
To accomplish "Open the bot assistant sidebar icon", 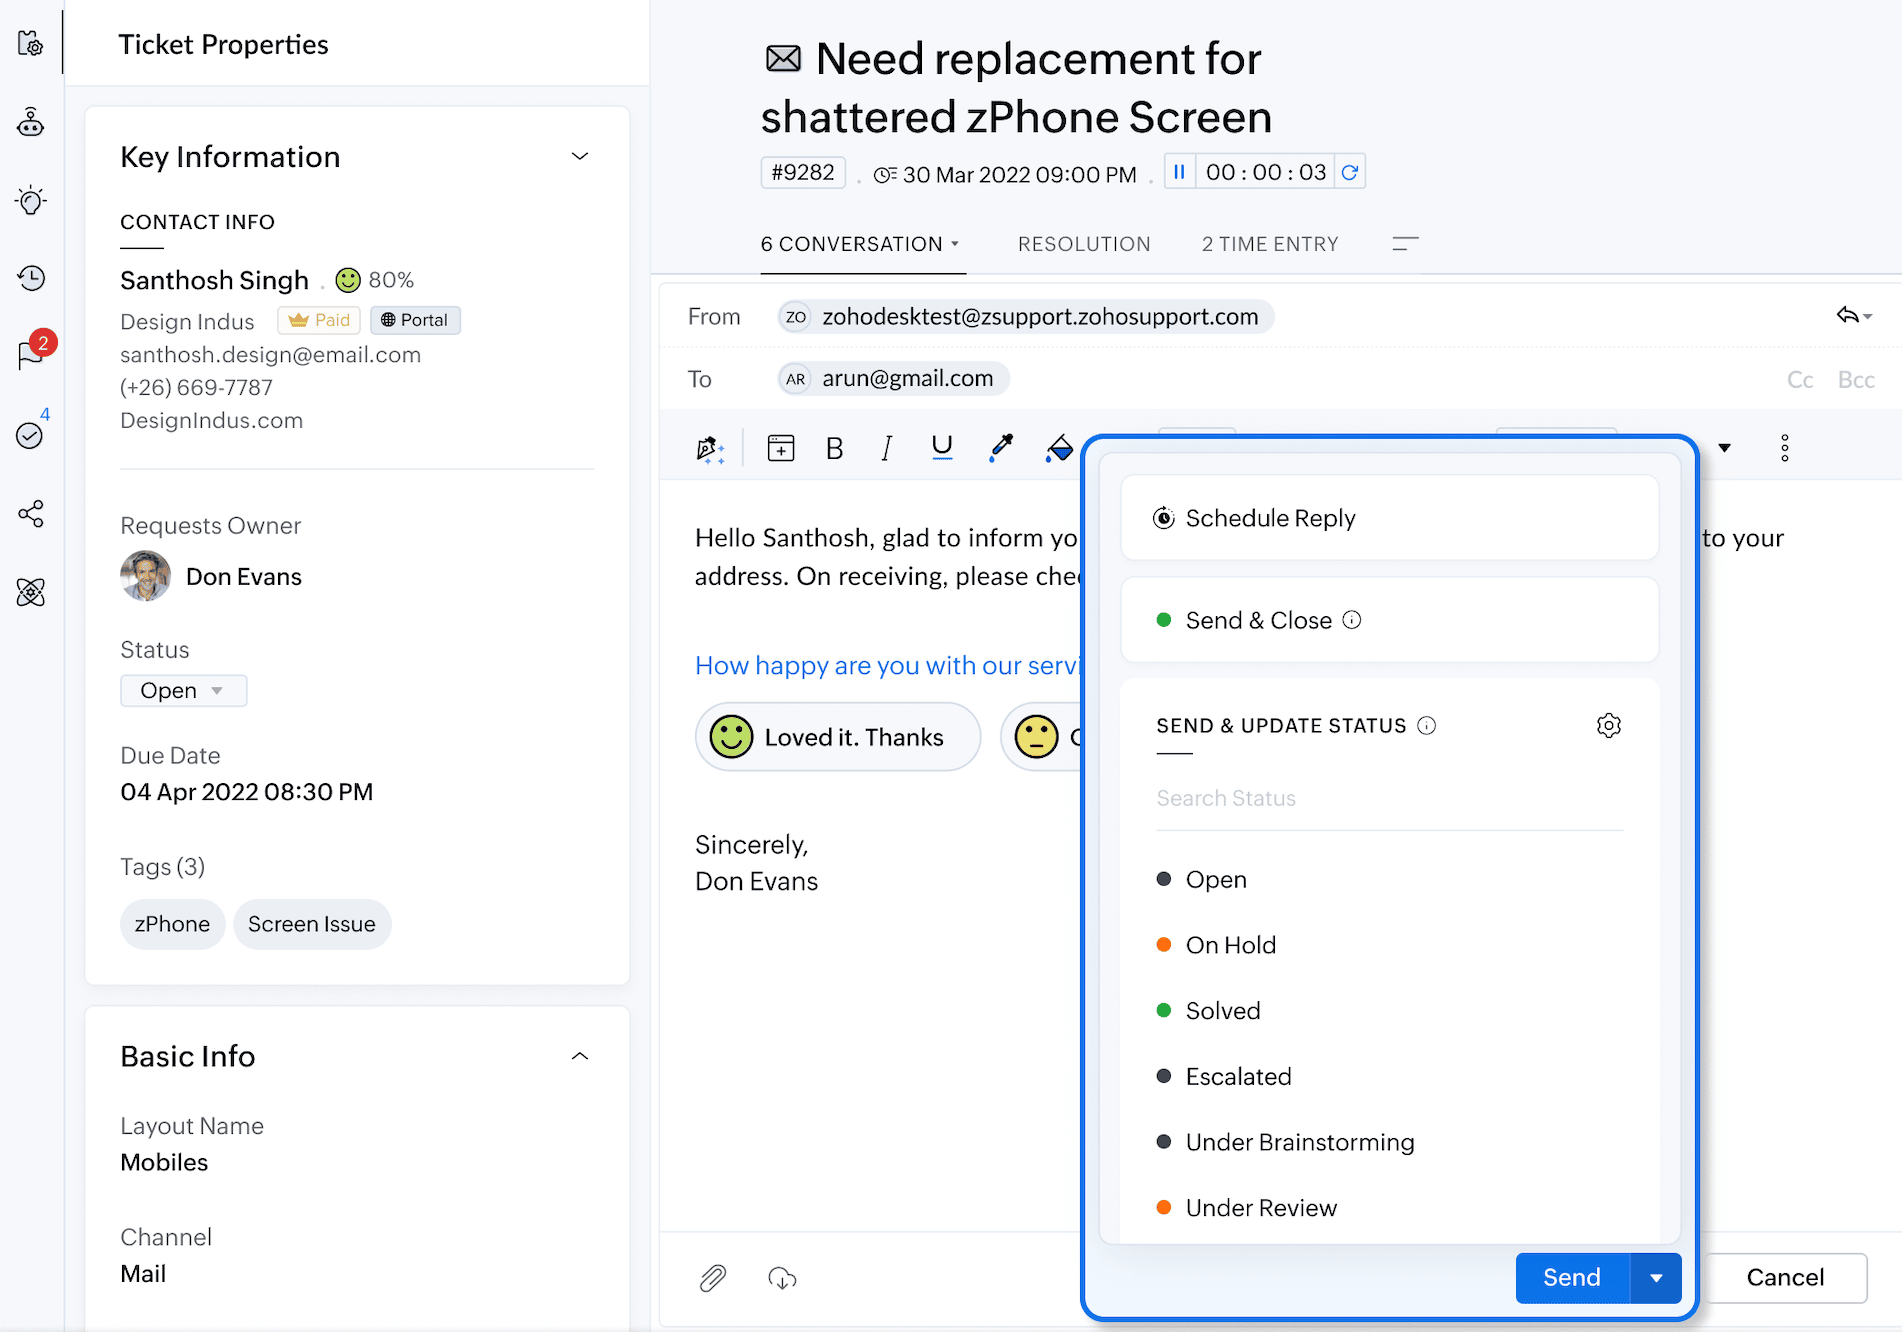I will point(31,122).
